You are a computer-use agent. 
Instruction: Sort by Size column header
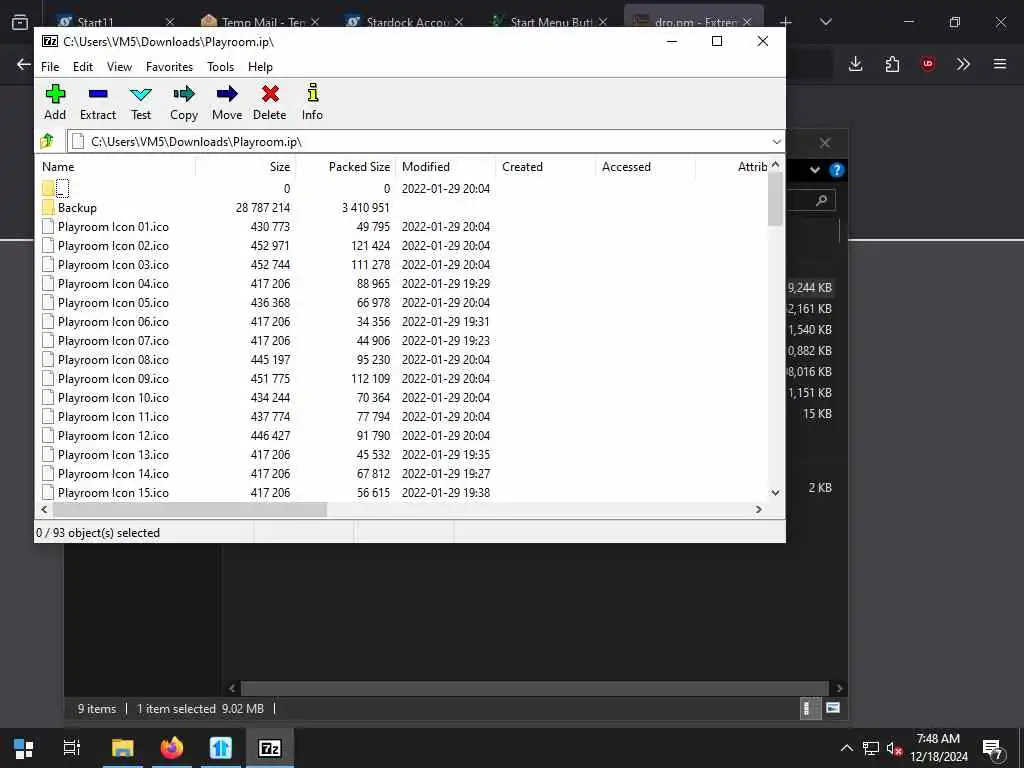[x=246, y=167]
